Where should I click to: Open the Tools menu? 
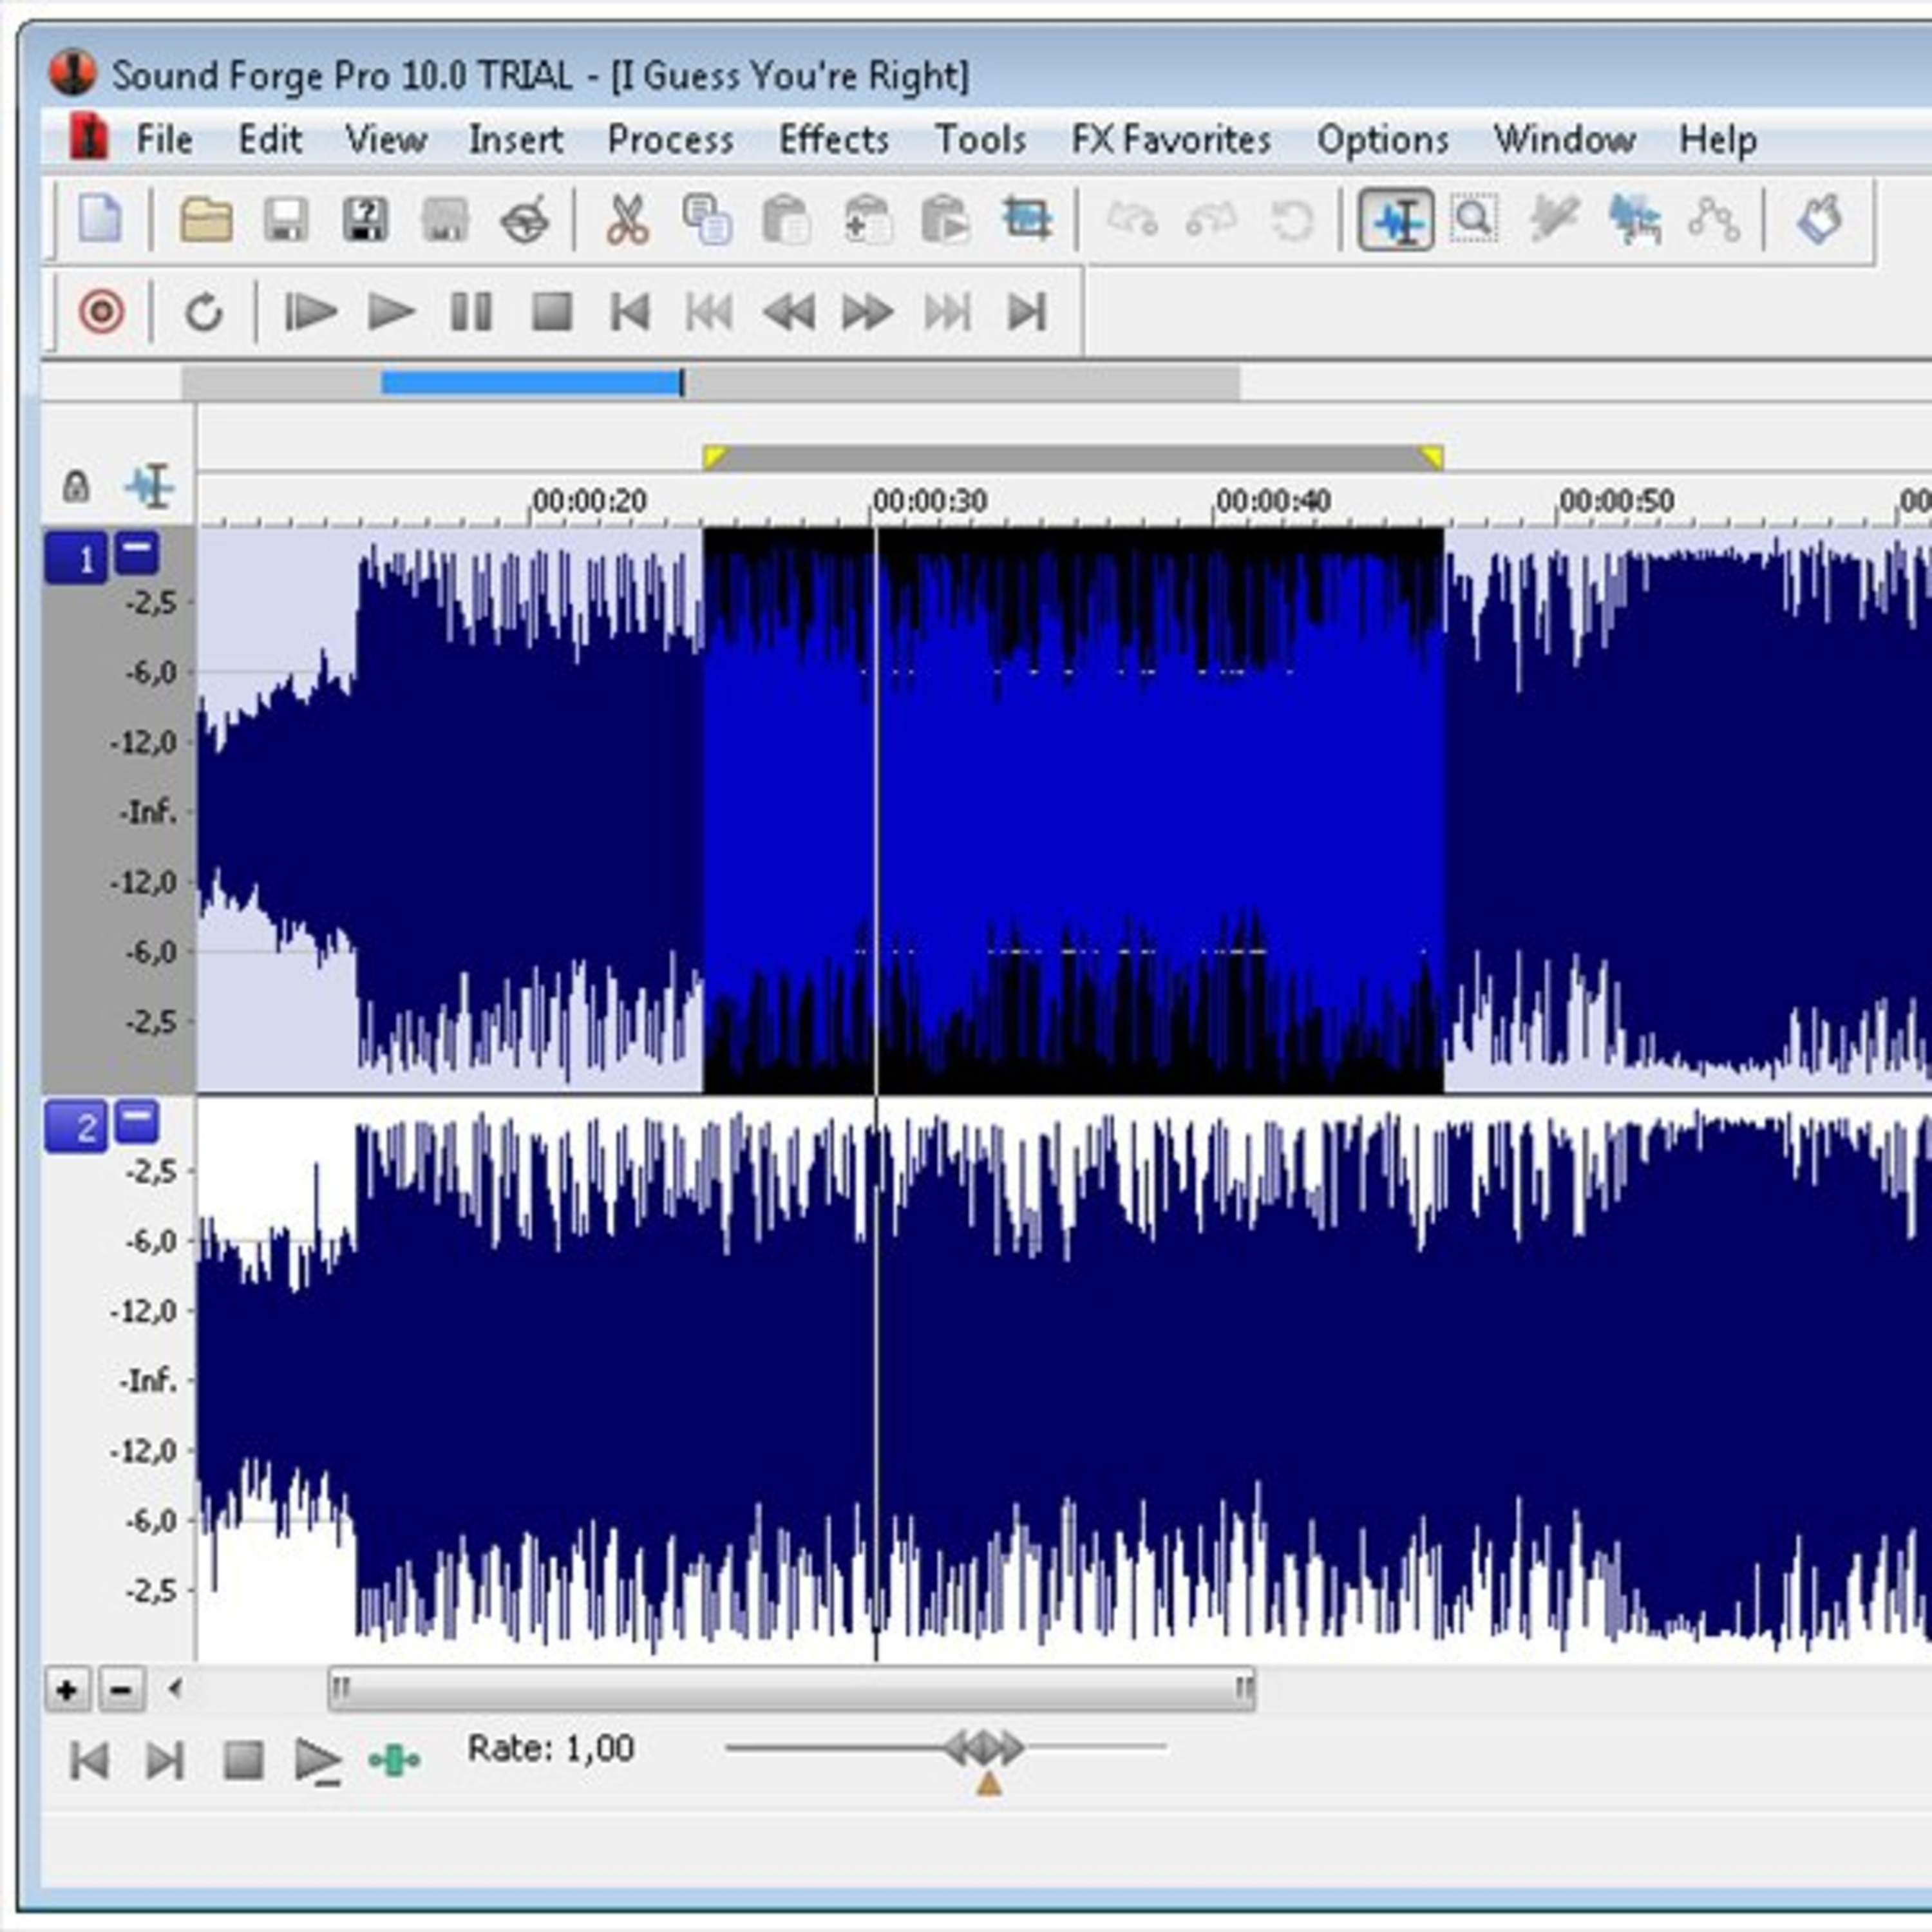point(980,139)
